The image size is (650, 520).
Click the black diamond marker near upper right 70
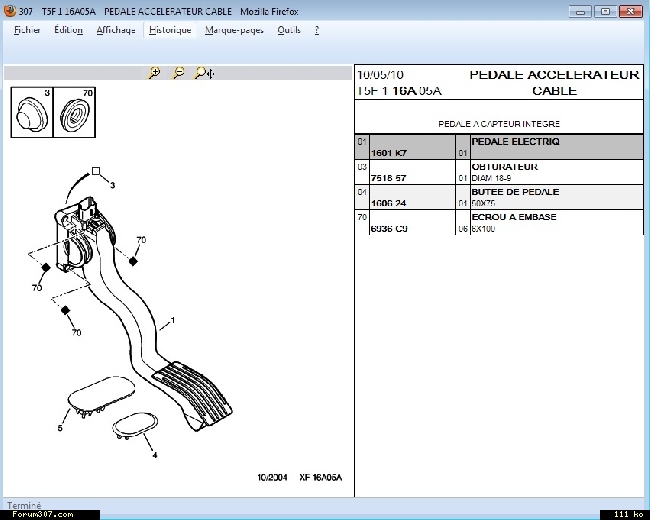click(x=133, y=261)
